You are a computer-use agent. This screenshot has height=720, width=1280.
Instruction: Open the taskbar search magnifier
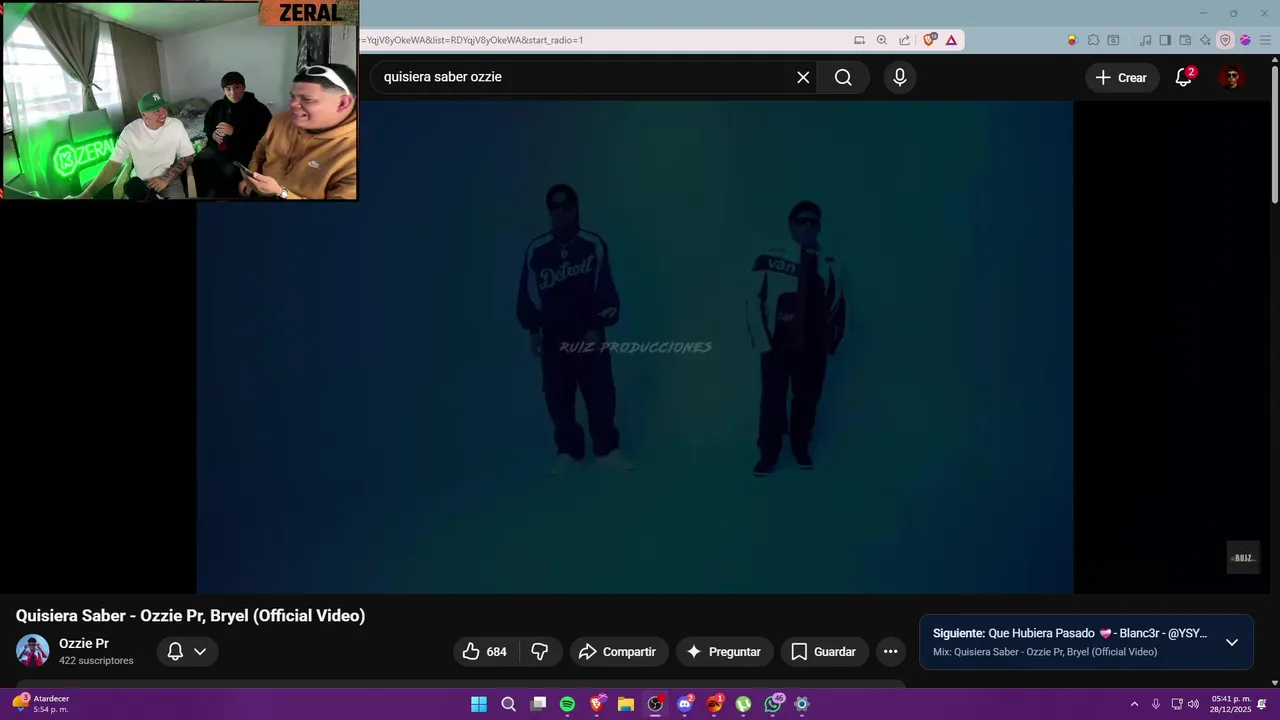(x=508, y=704)
